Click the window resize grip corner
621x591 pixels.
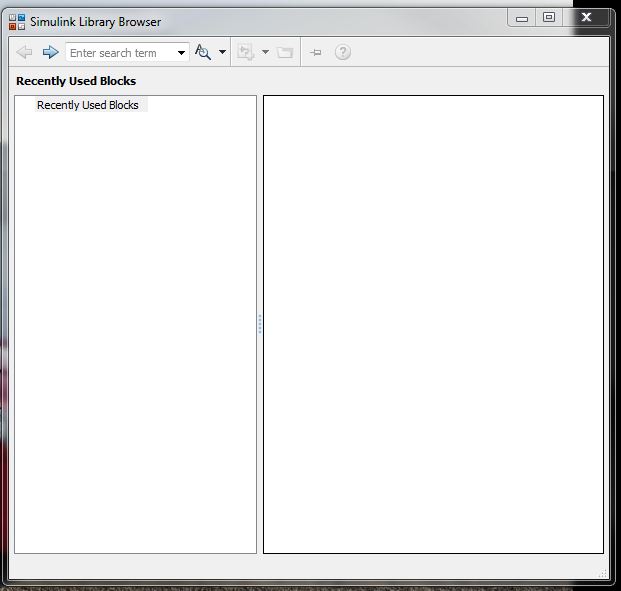tap(603, 573)
